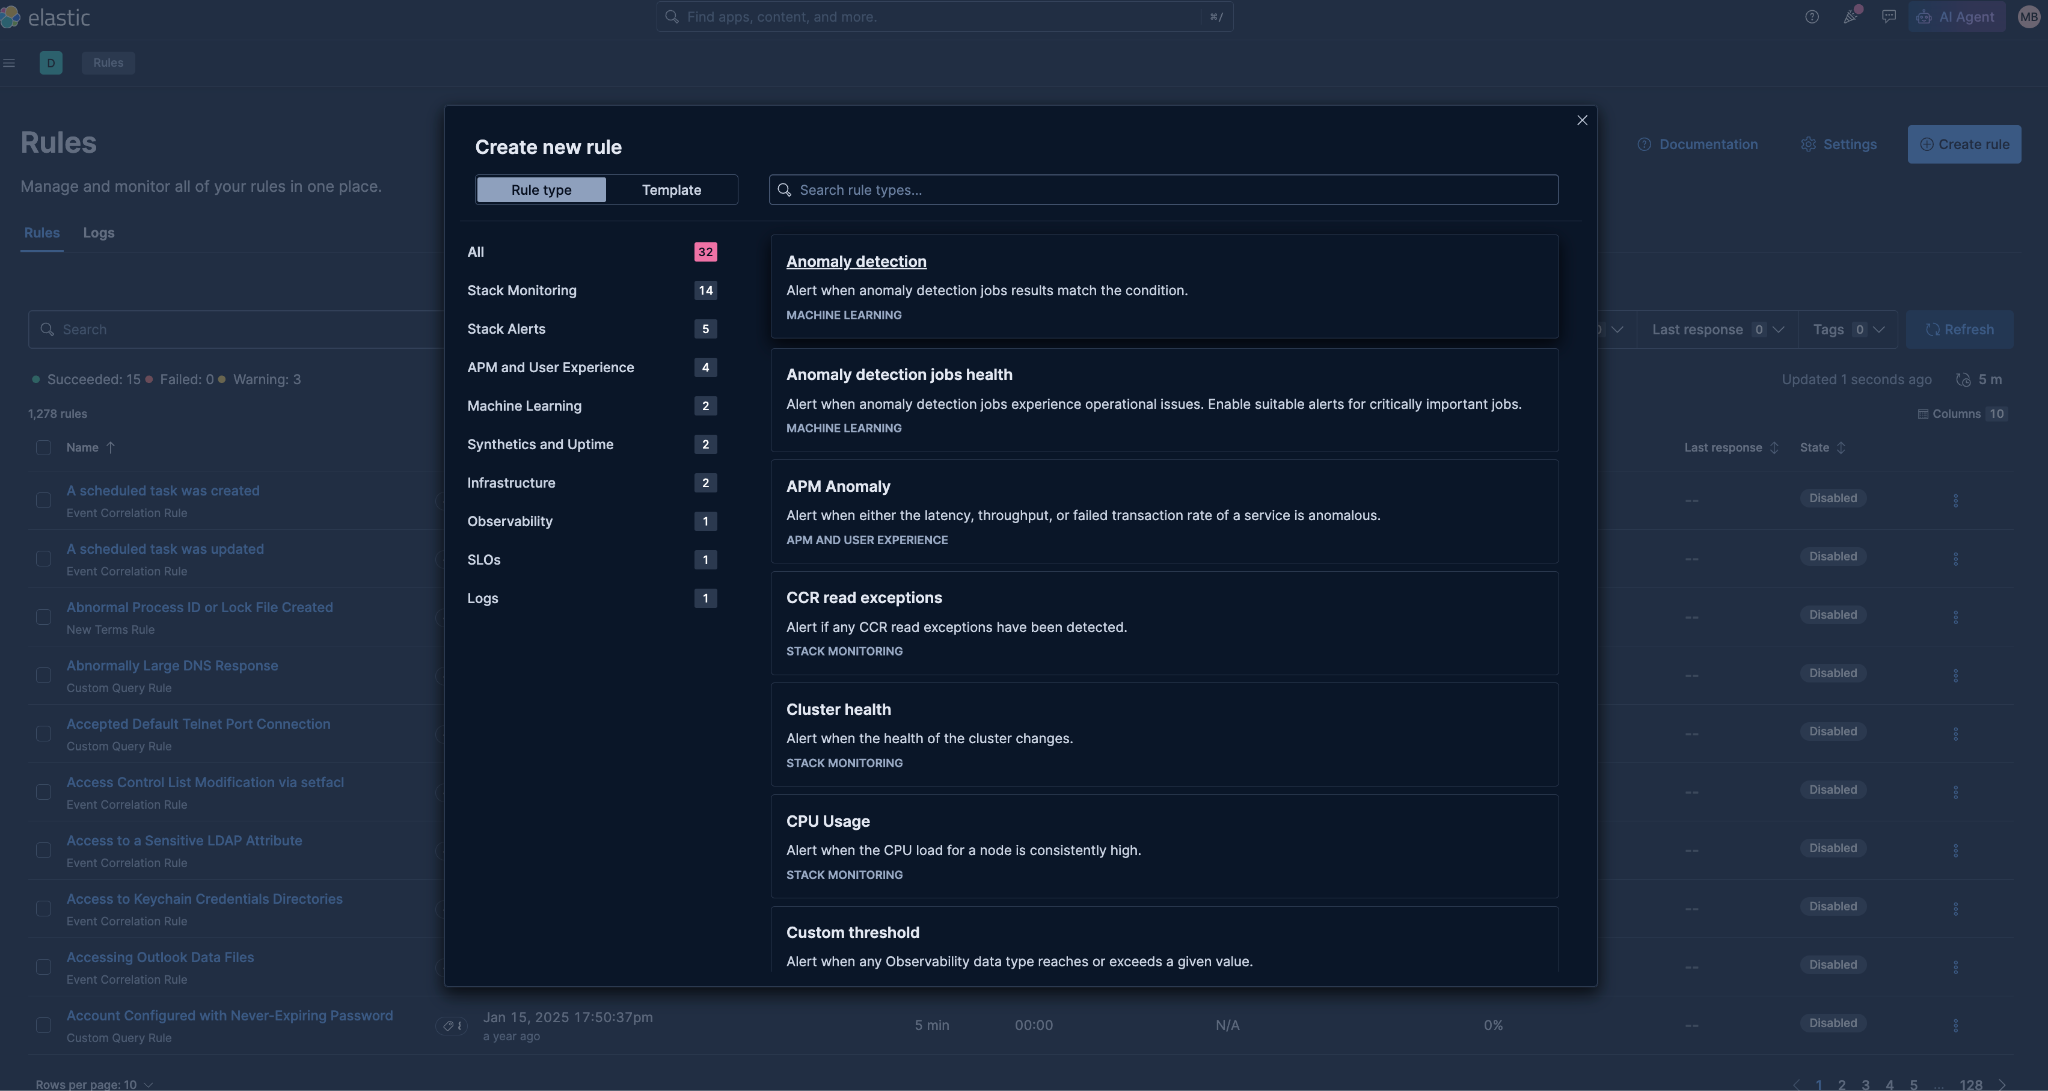
Task: Sort by Name column arrow
Action: [110, 448]
